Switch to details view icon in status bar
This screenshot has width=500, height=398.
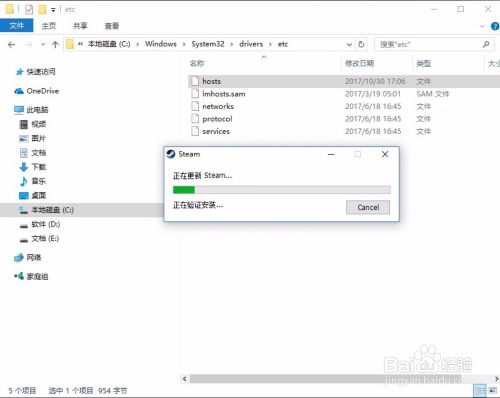point(480,391)
